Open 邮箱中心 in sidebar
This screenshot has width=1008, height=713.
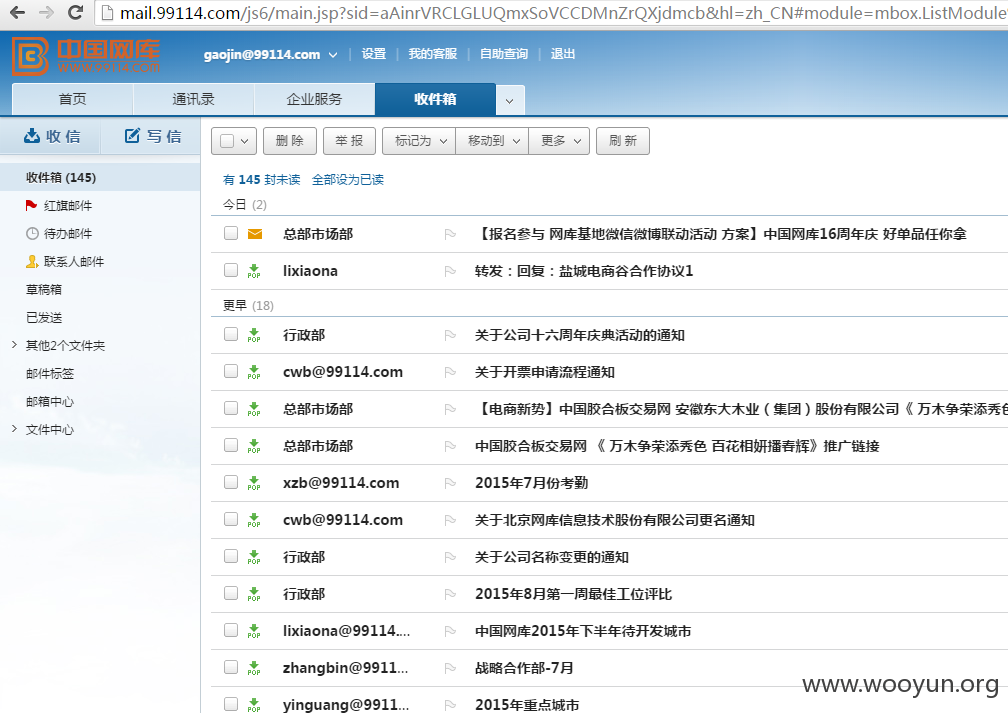[50, 401]
